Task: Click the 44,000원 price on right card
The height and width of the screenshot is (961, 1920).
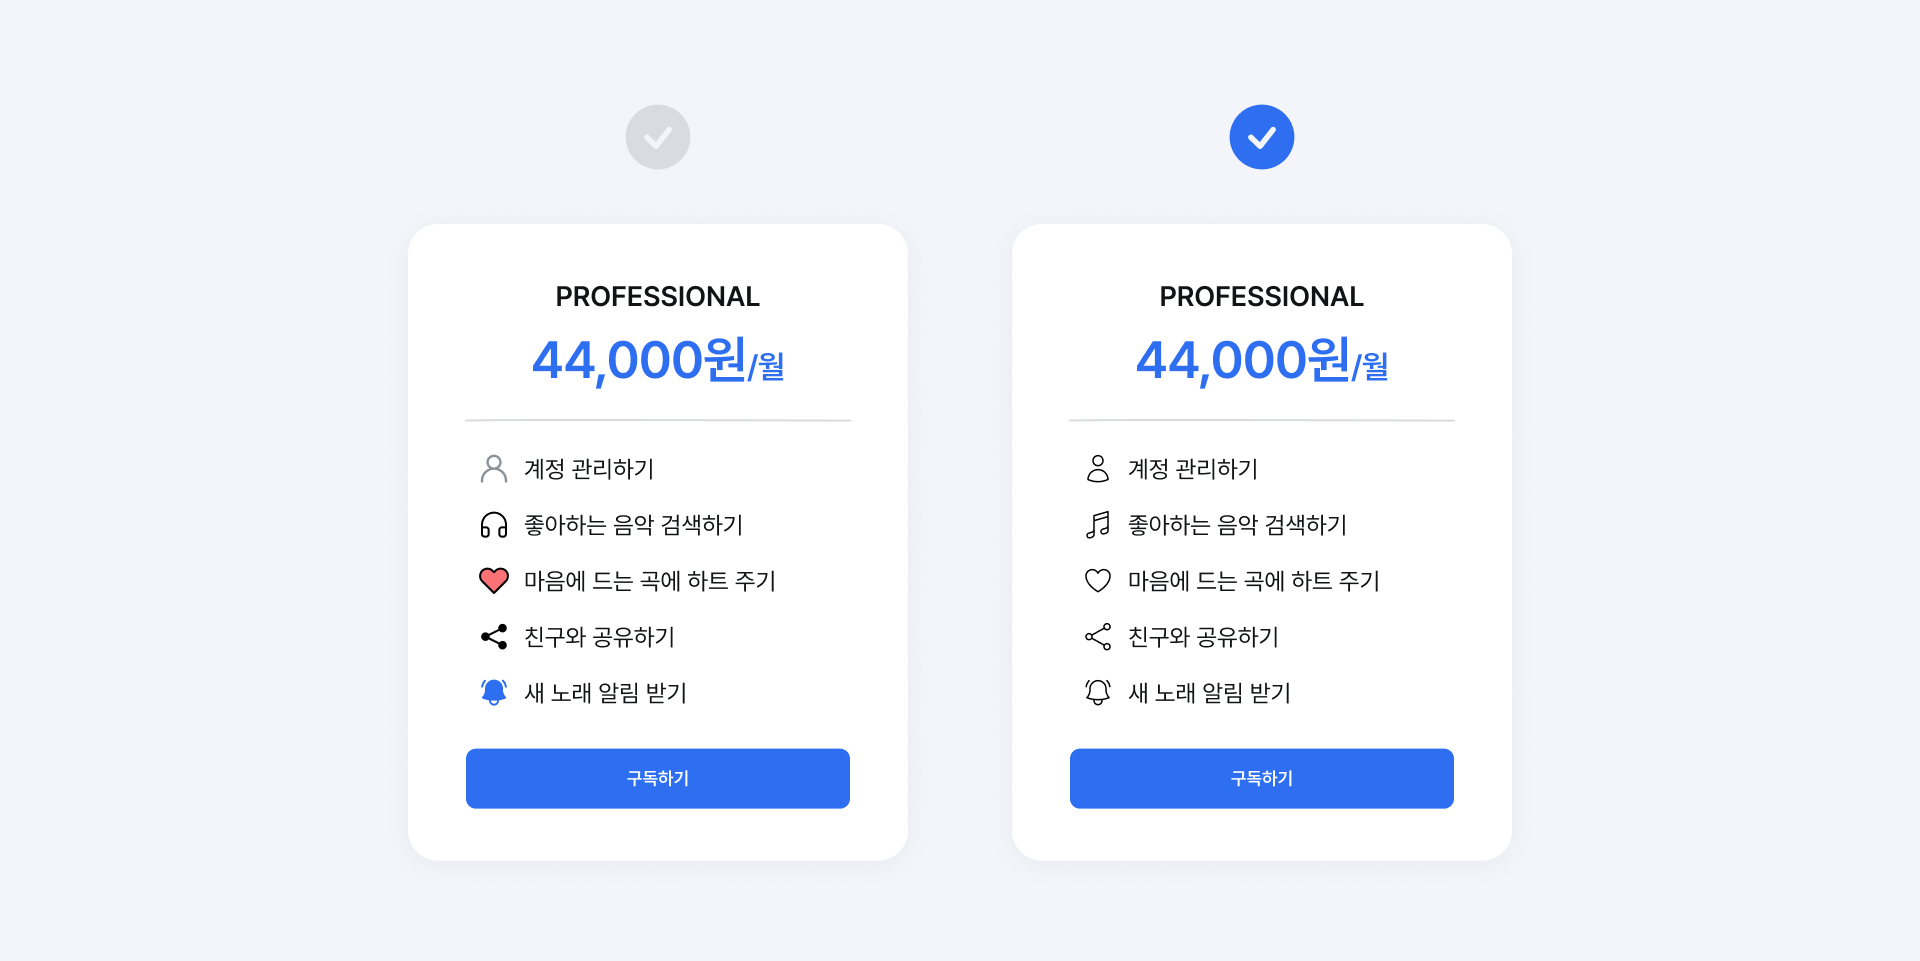Action: 1261,361
